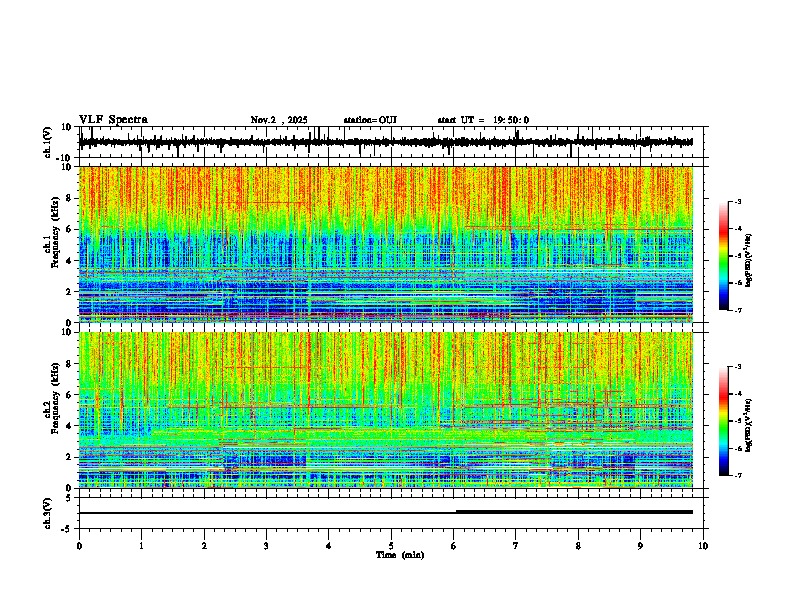Click the time axis tick label "1"
Viewport: 792px width, 612px height.
pyautogui.click(x=141, y=546)
